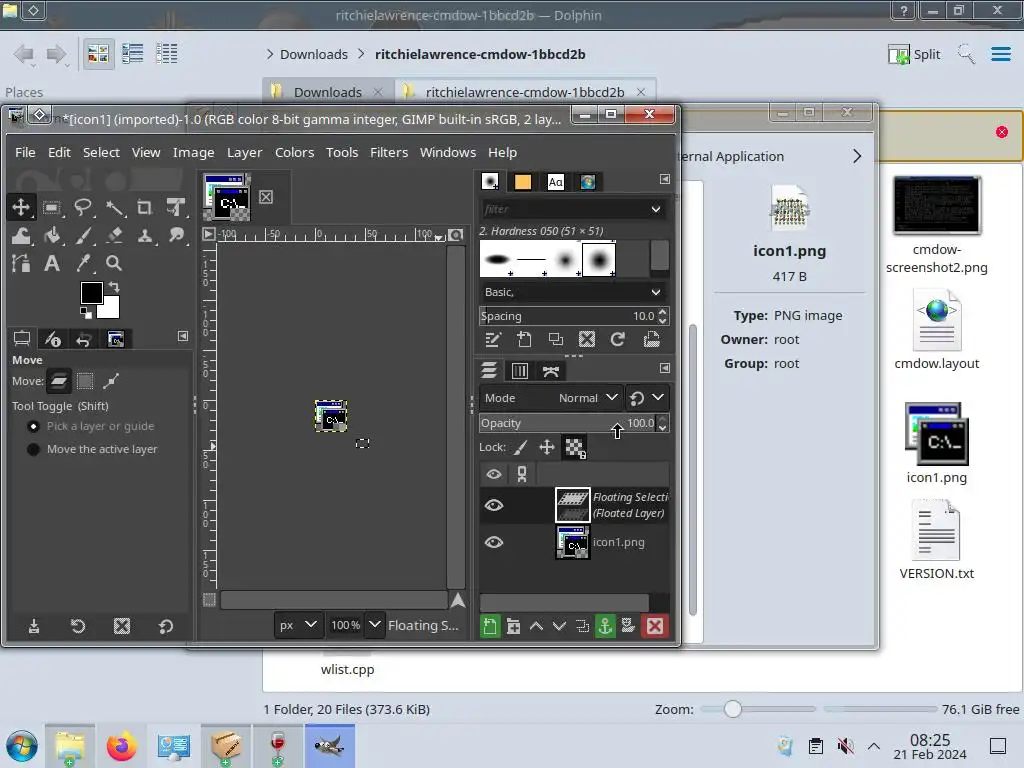Image resolution: width=1024 pixels, height=768 pixels.
Task: Open brushes dock tab menu arrow
Action: coord(664,179)
